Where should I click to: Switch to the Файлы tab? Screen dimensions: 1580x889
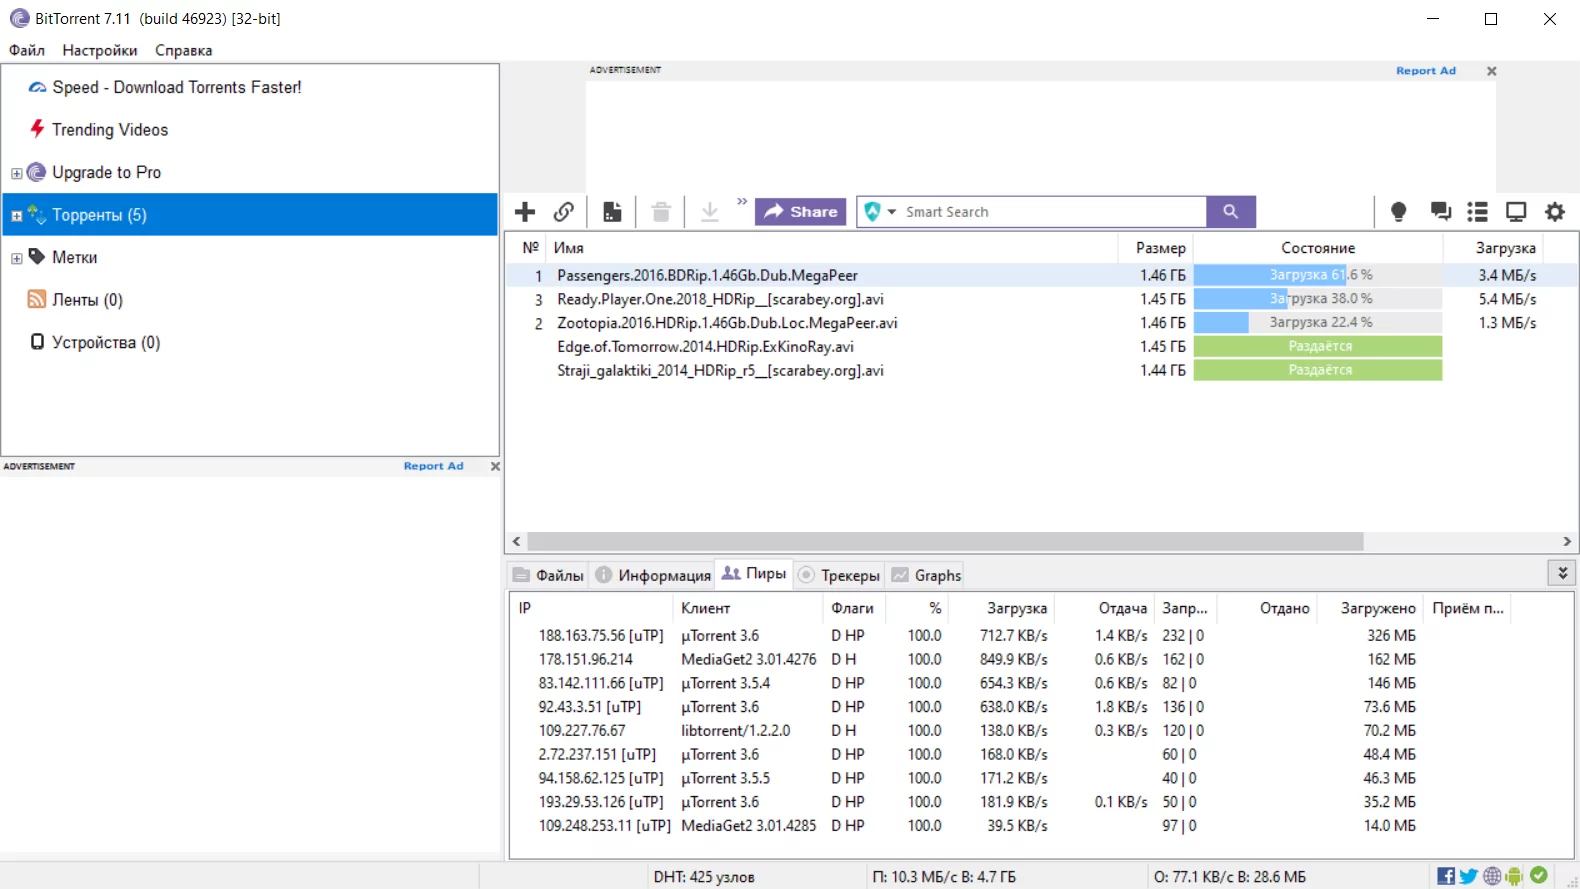point(548,575)
